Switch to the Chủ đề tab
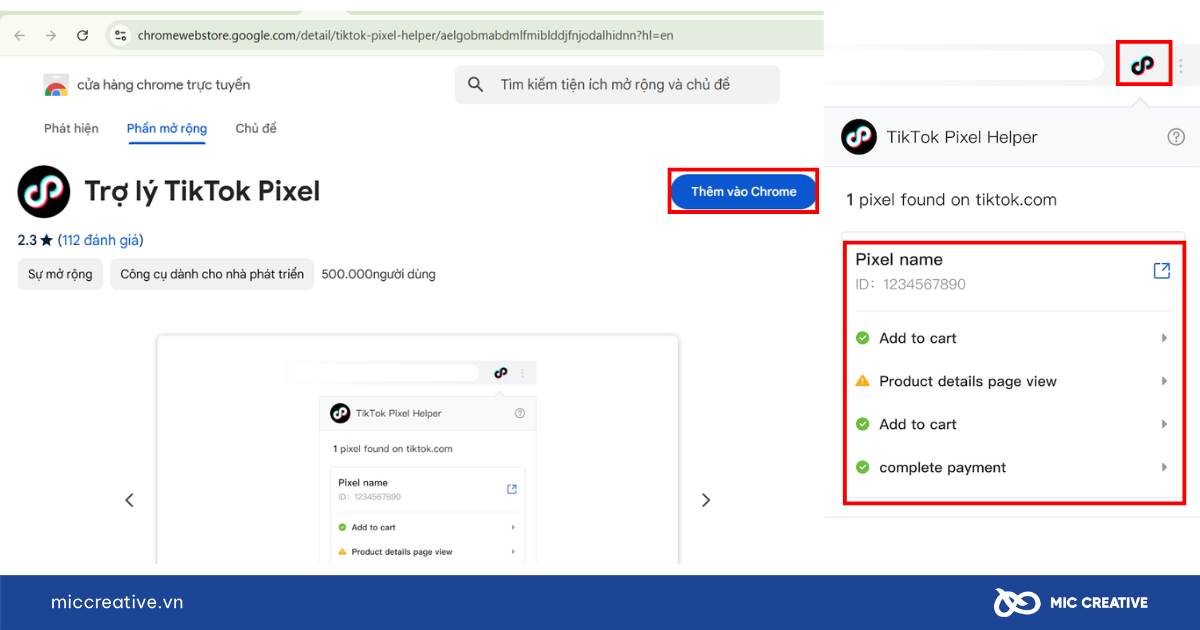1200x630 pixels. point(256,128)
